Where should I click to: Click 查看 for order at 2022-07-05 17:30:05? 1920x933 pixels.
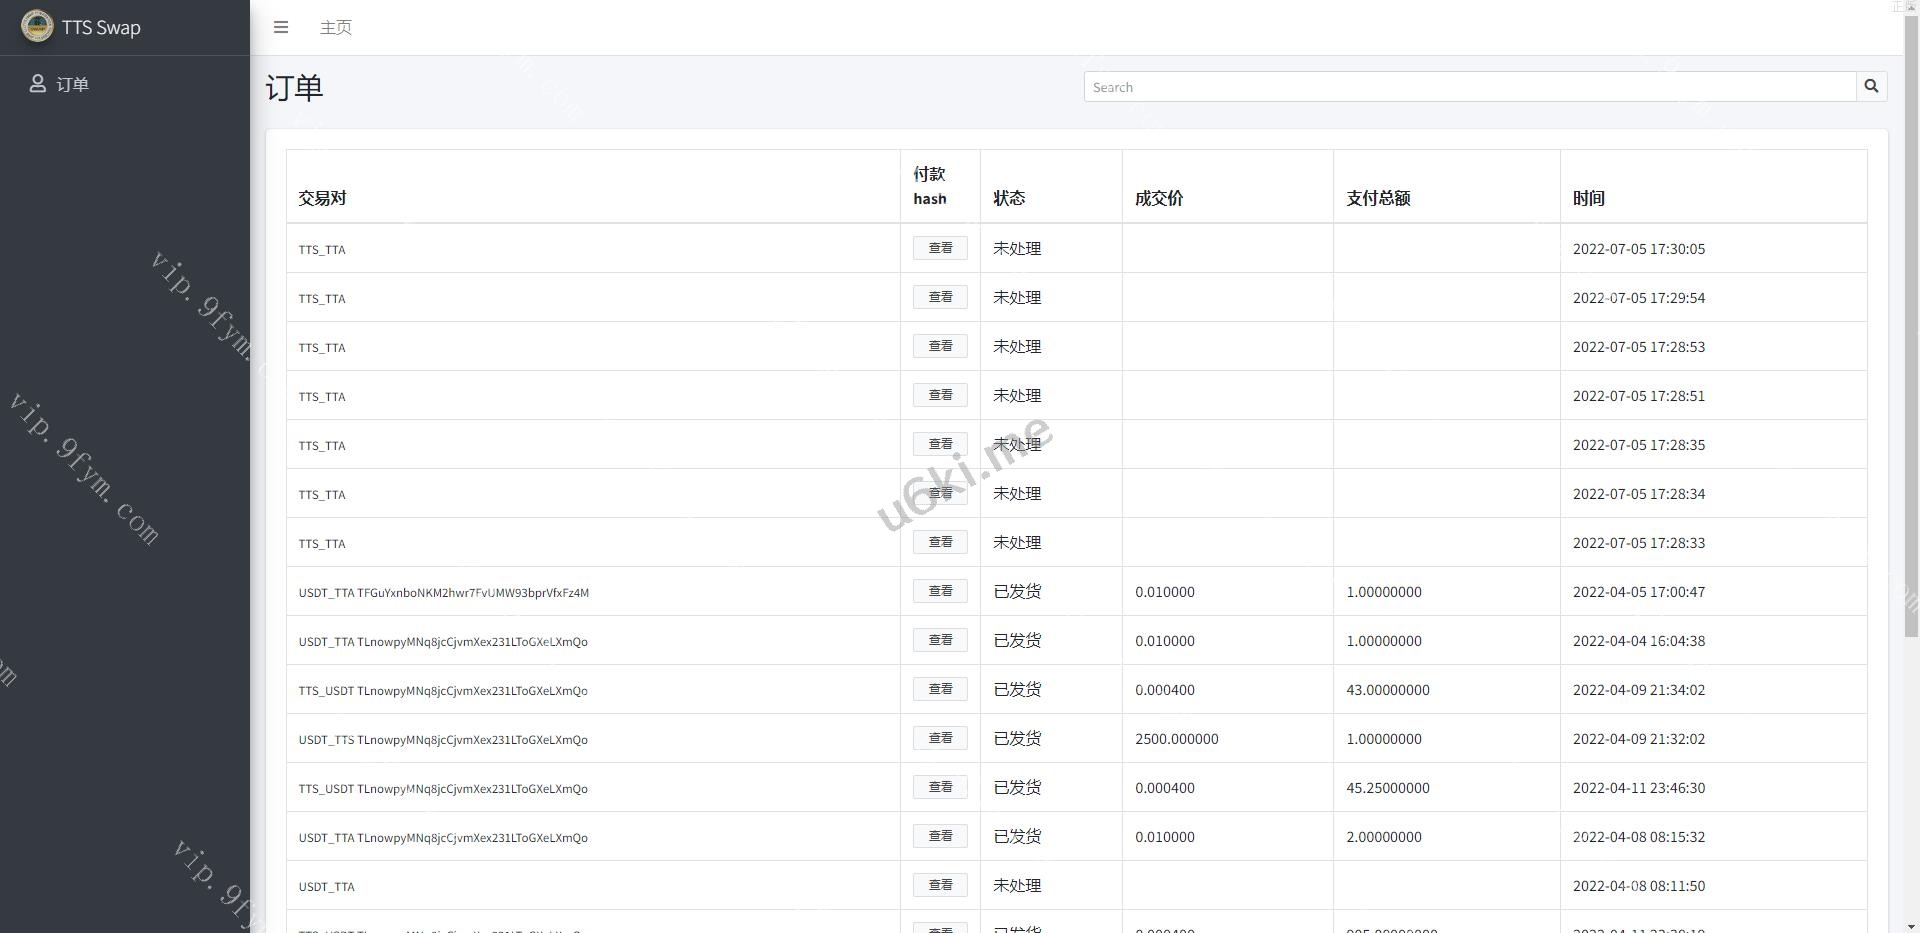point(939,248)
